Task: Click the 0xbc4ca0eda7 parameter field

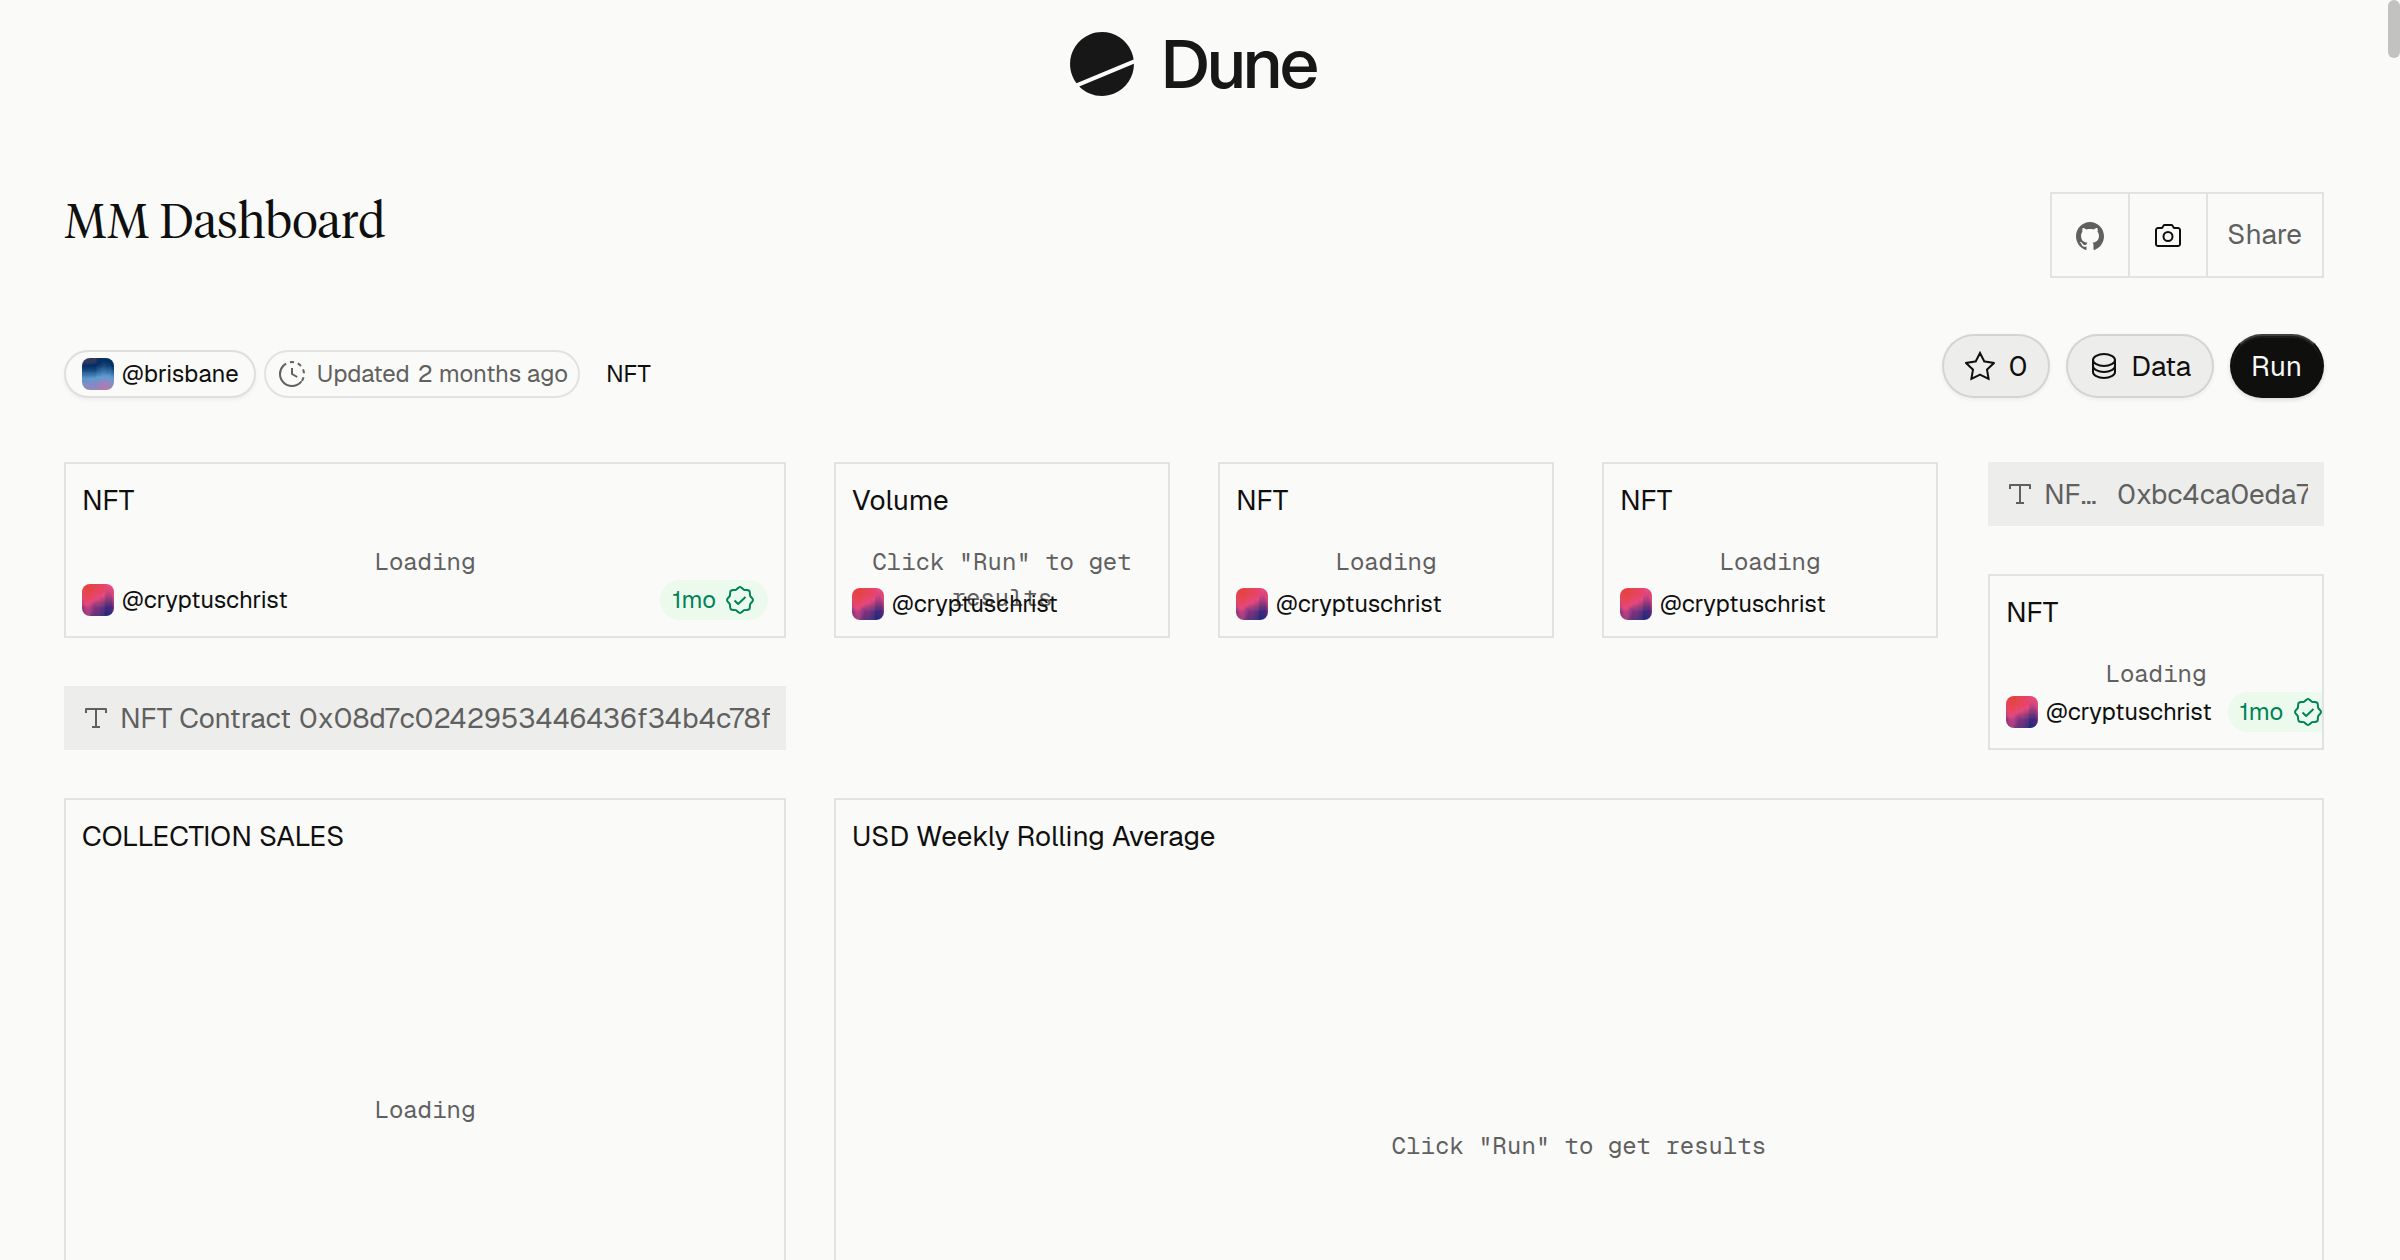Action: pos(2155,494)
